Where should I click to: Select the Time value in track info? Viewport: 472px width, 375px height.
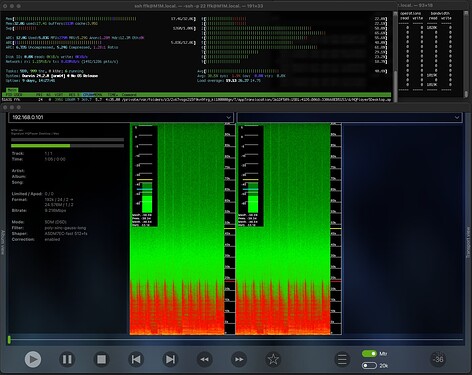click(55, 159)
